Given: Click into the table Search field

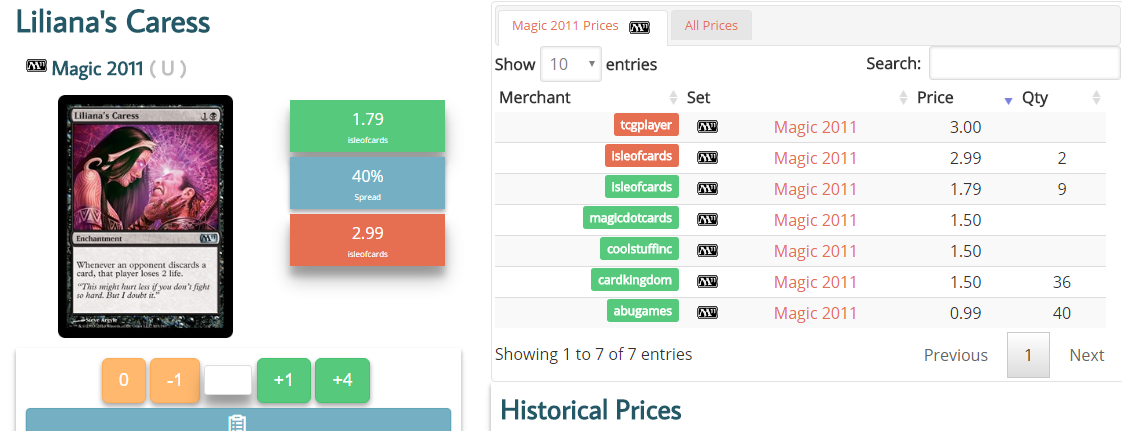Looking at the screenshot, I should coord(1024,63).
